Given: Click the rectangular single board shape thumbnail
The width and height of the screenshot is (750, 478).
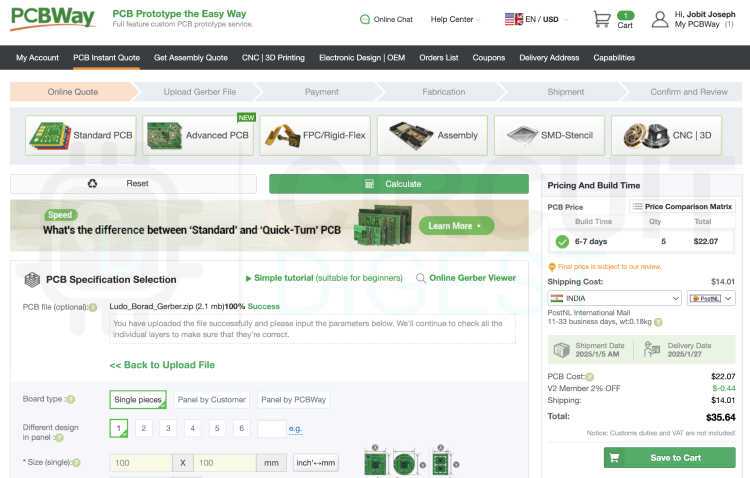Looking at the screenshot, I should pyautogui.click(x=375, y=464).
